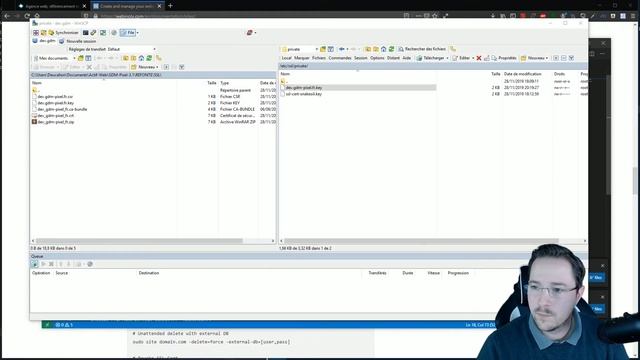The image size is (640, 360).
Task: Switch to the dev.gdm session tab
Action: click(x=44, y=41)
